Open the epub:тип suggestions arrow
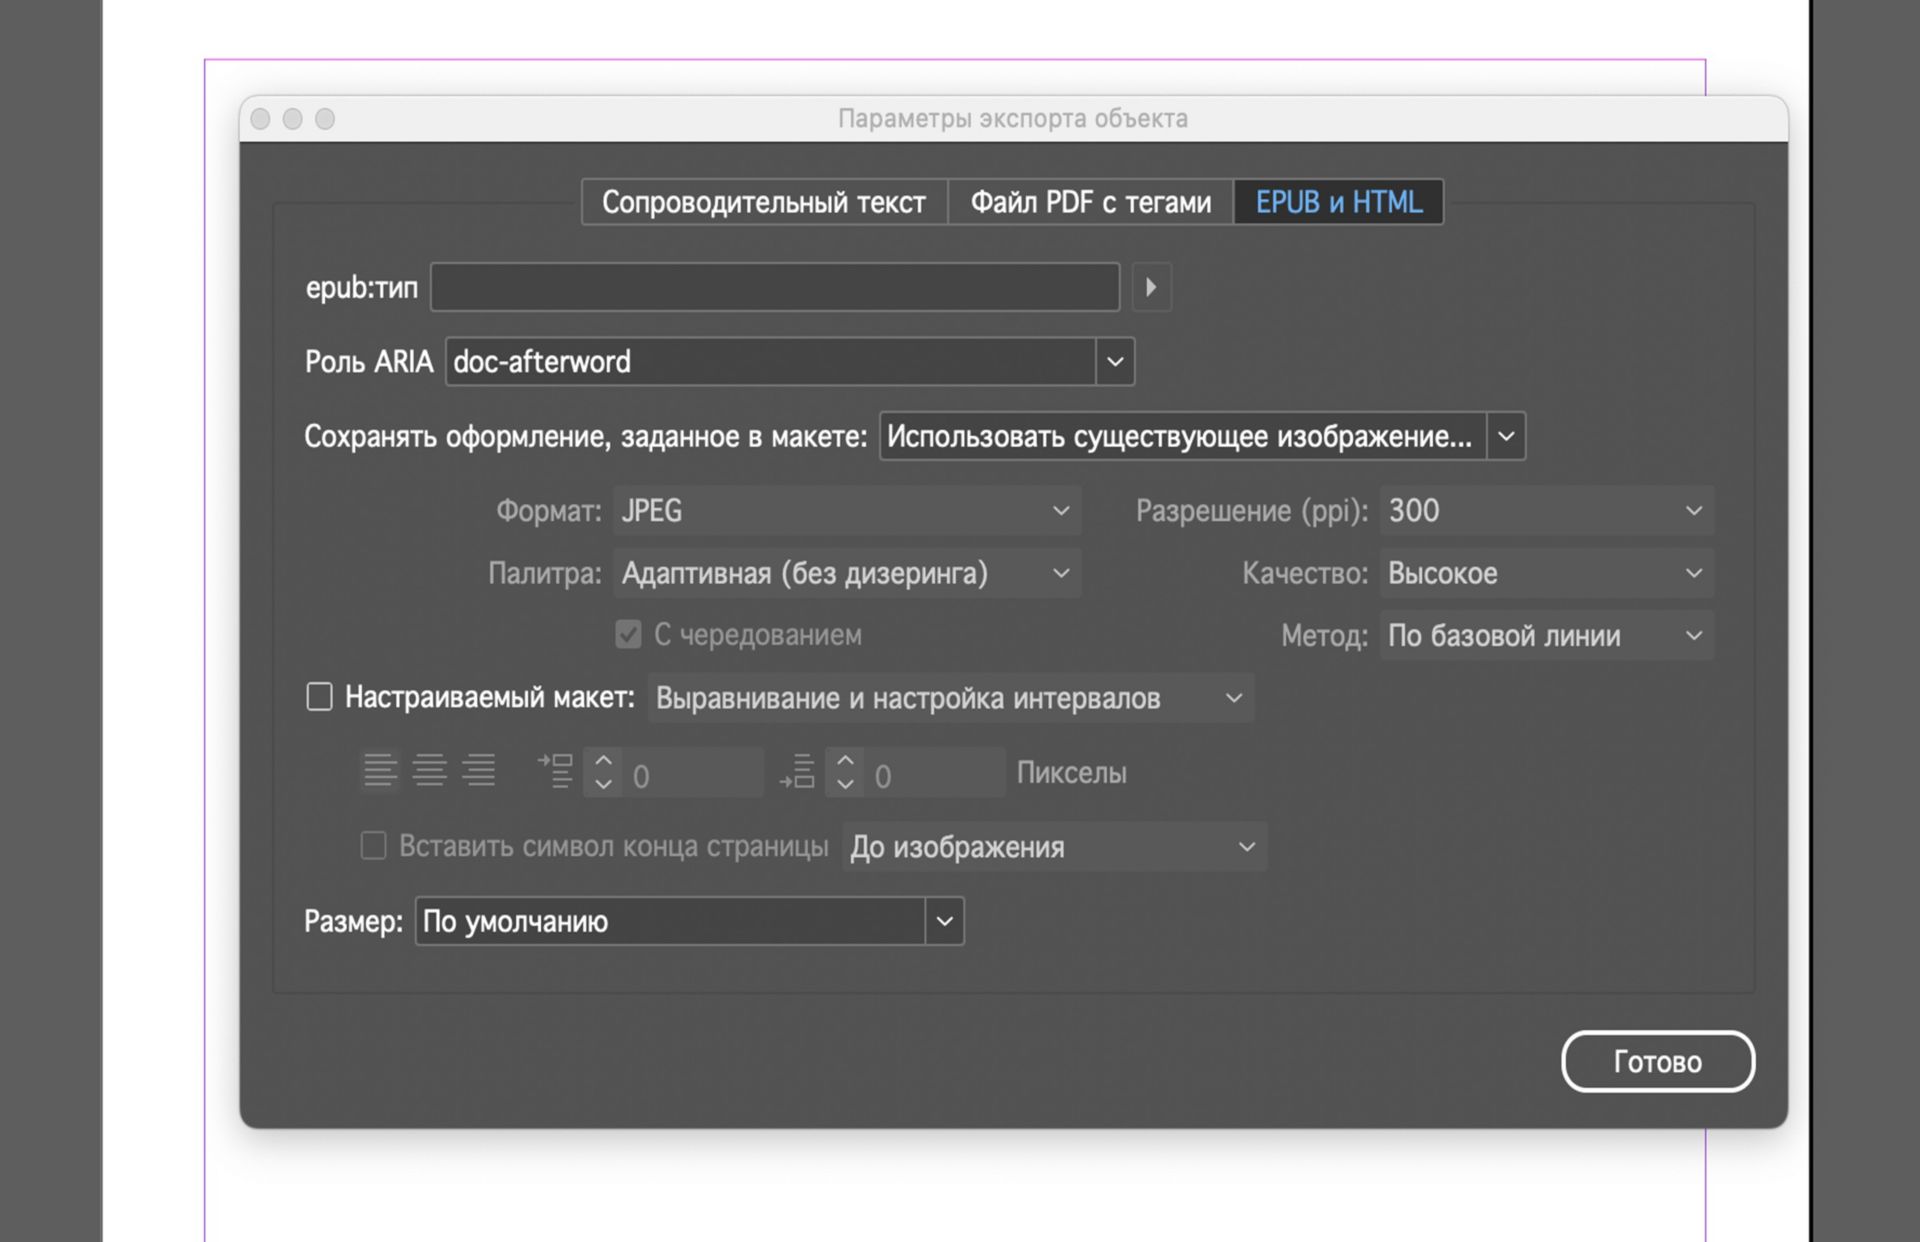1920x1242 pixels. coord(1151,287)
